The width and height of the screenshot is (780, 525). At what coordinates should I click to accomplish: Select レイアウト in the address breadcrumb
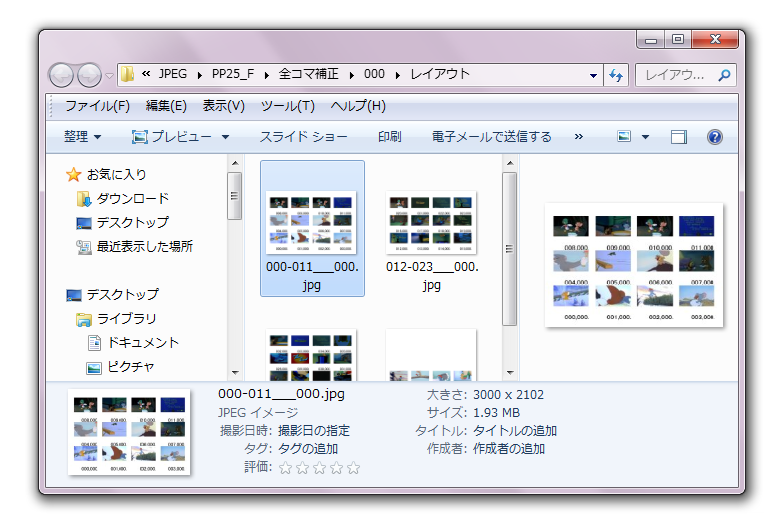pos(440,74)
